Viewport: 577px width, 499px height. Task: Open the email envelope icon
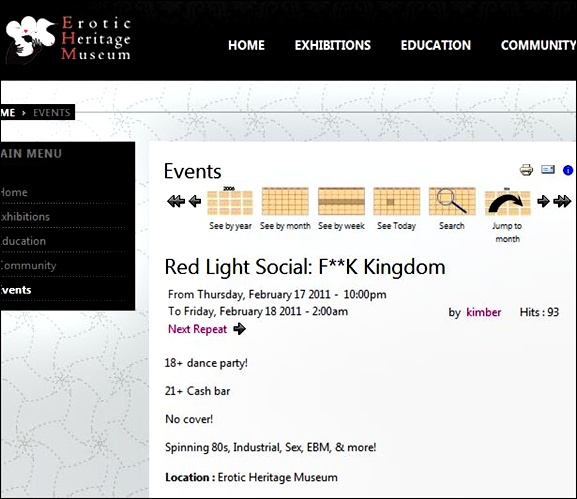pos(548,170)
